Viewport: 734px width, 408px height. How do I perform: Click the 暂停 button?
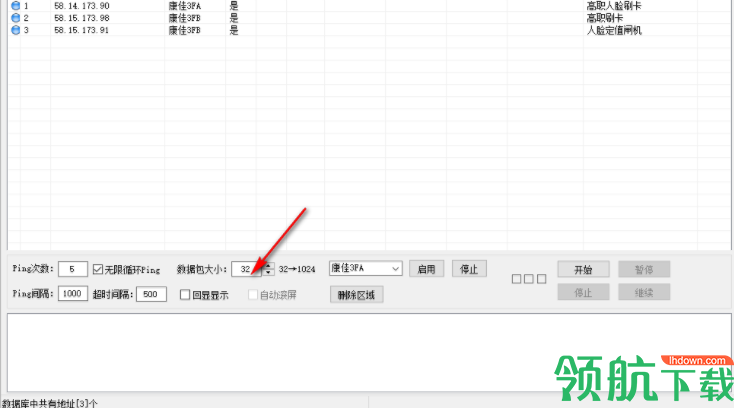[x=644, y=270]
